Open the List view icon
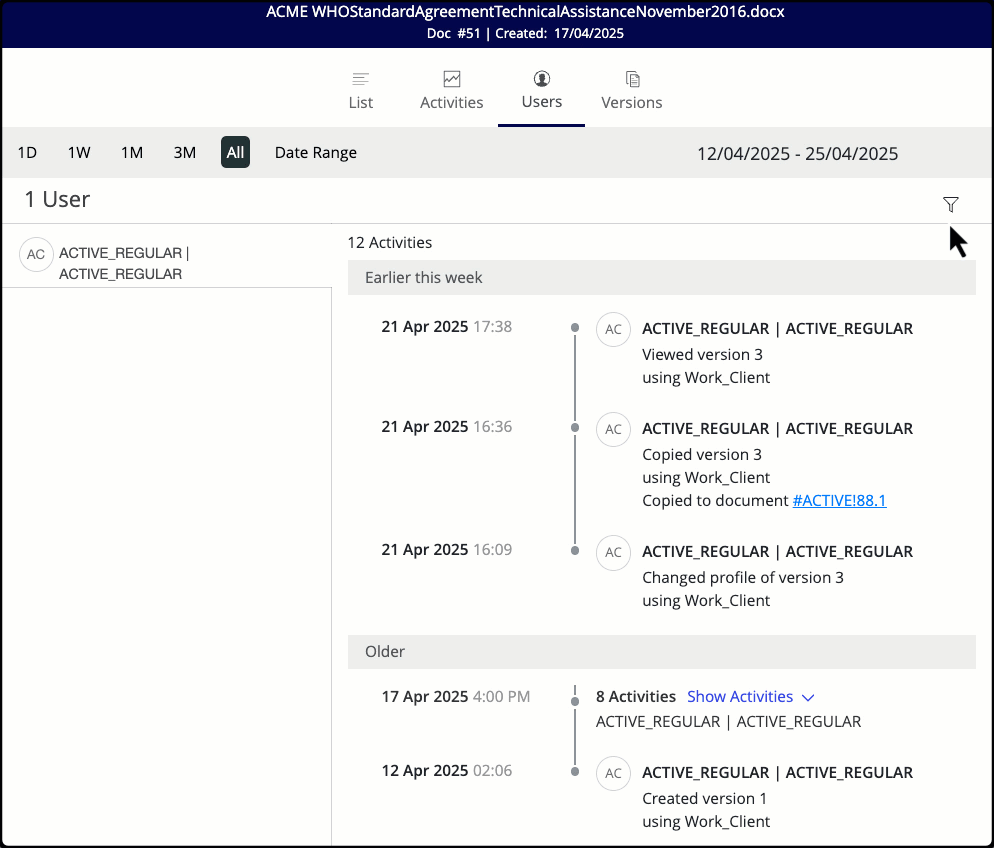Image resolution: width=994 pixels, height=848 pixels. pyautogui.click(x=360, y=77)
